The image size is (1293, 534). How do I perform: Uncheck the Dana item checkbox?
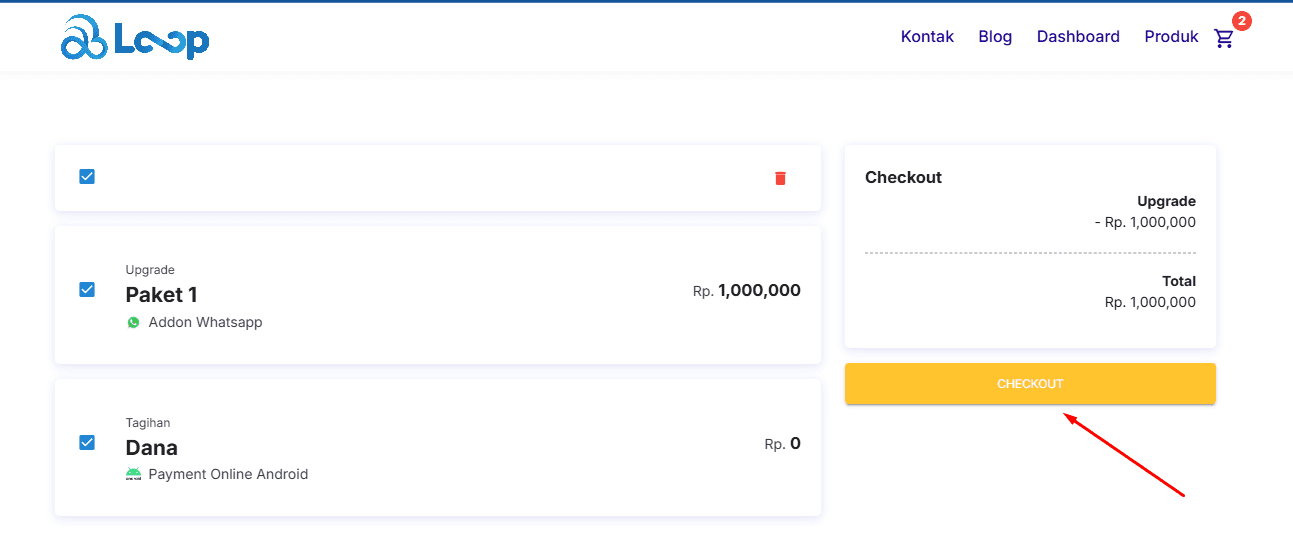(x=87, y=442)
